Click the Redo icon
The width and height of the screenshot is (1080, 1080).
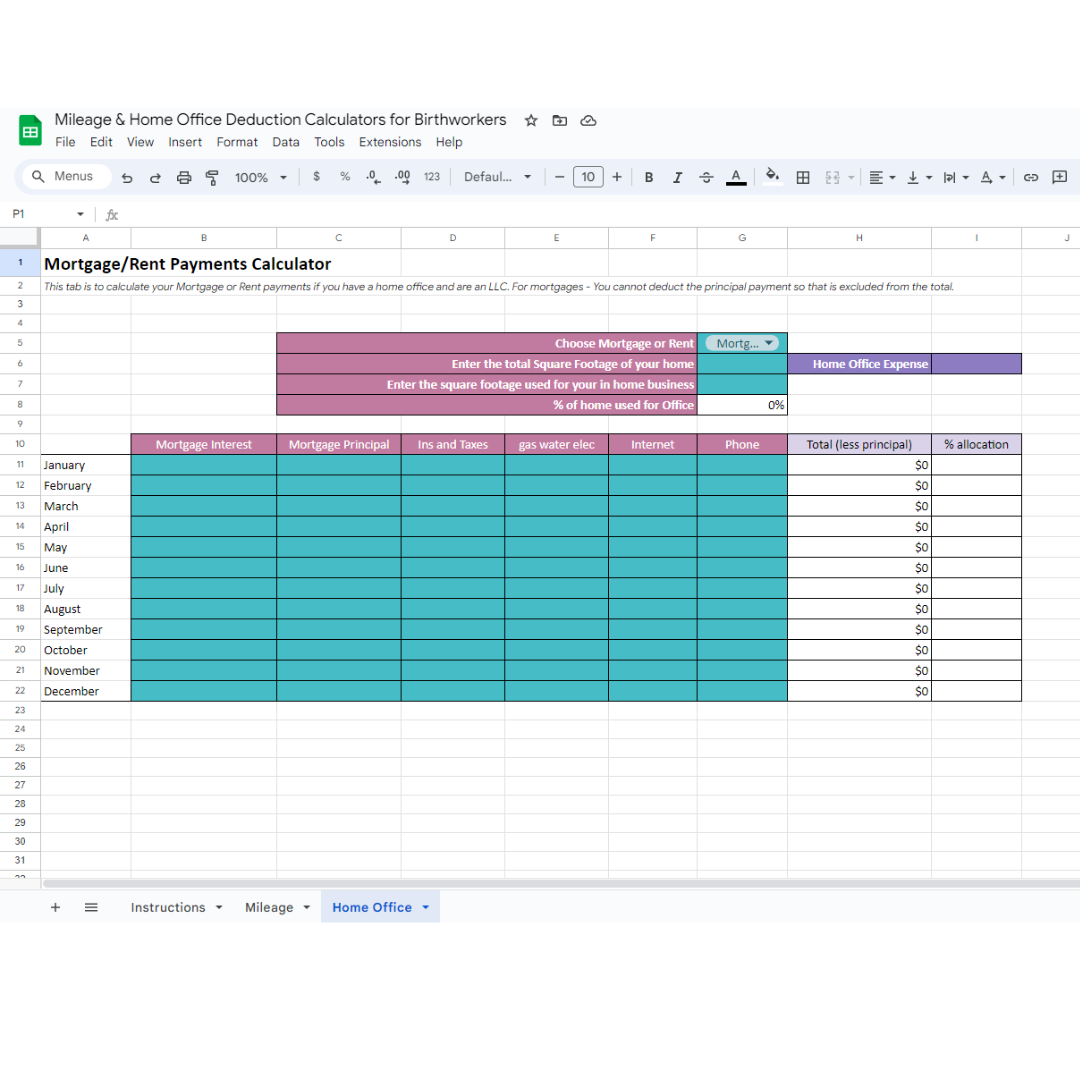click(155, 178)
